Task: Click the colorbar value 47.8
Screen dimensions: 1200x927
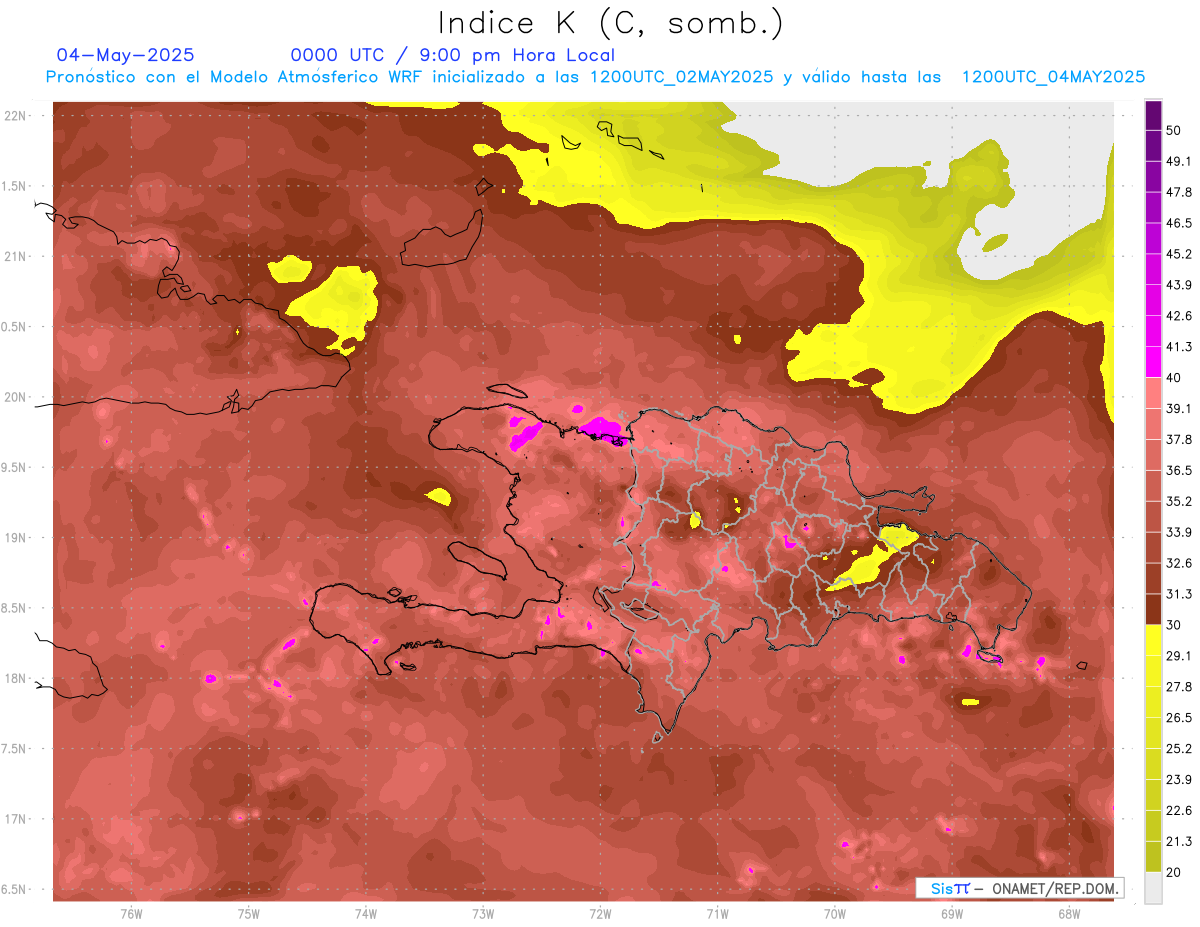Action: pos(1179,192)
